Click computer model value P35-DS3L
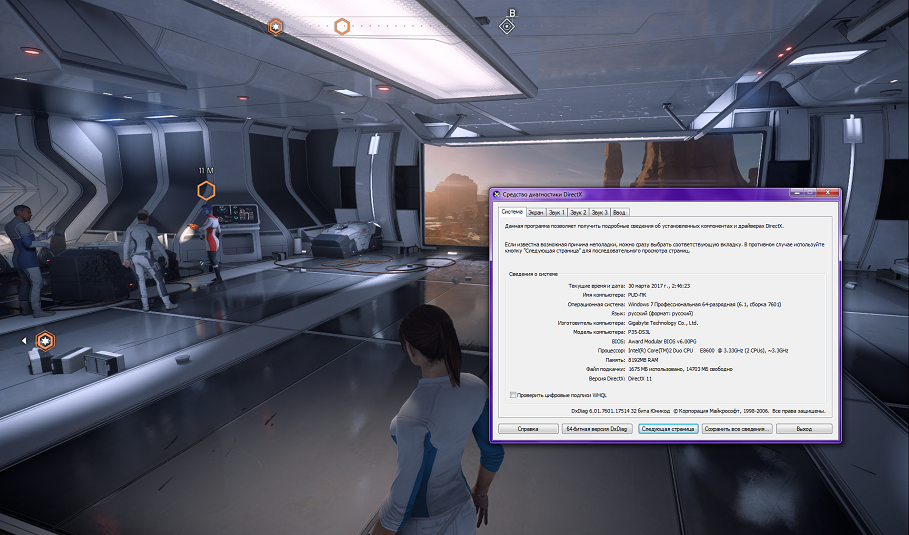The image size is (909, 535). click(x=639, y=332)
